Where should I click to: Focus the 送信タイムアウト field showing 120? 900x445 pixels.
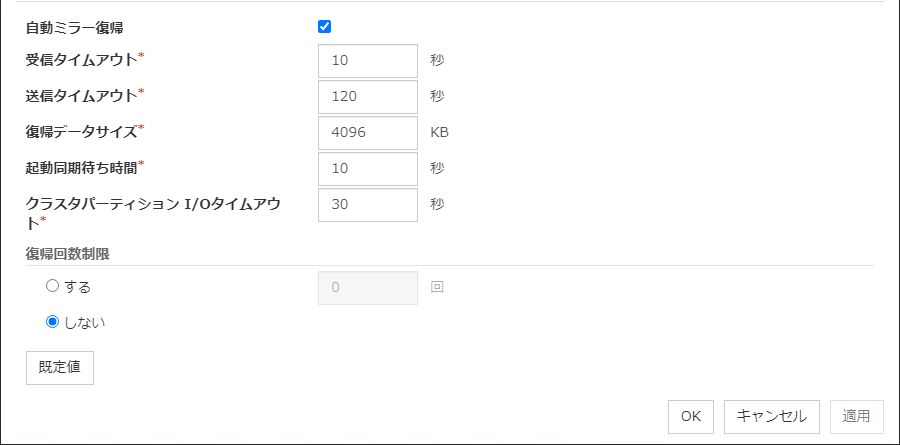click(367, 97)
